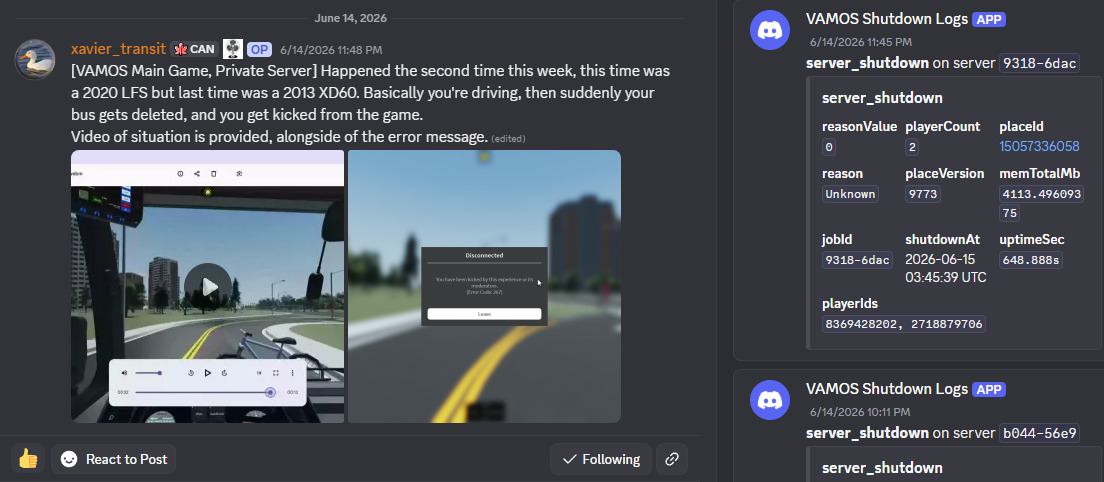Open the placeId 15057336058 link
1104x482 pixels.
pyautogui.click(x=1039, y=146)
